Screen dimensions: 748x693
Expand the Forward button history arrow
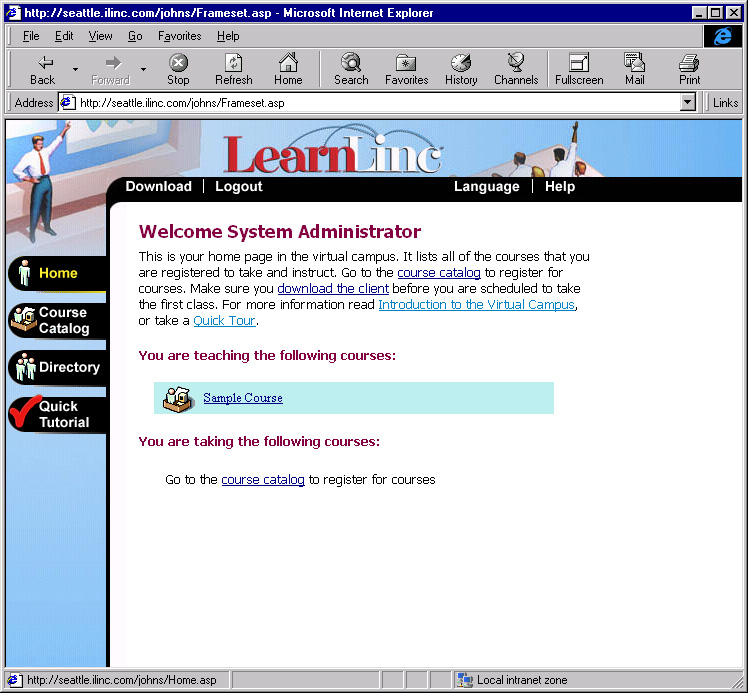(143, 69)
